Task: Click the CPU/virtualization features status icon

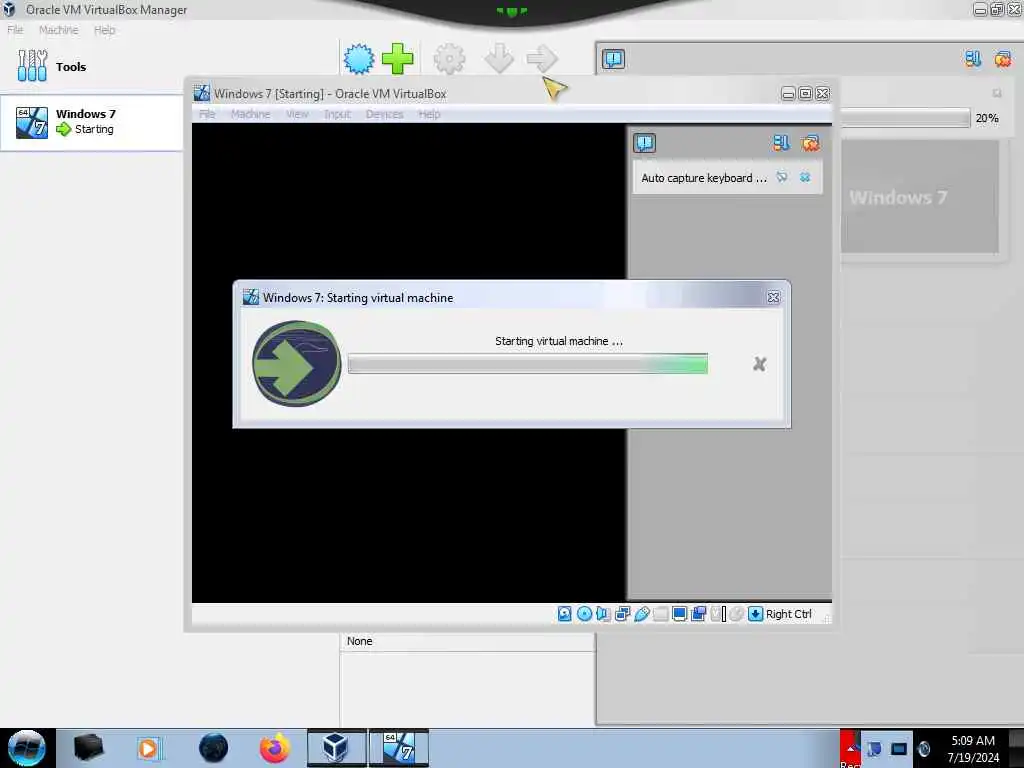Action: [x=718, y=614]
